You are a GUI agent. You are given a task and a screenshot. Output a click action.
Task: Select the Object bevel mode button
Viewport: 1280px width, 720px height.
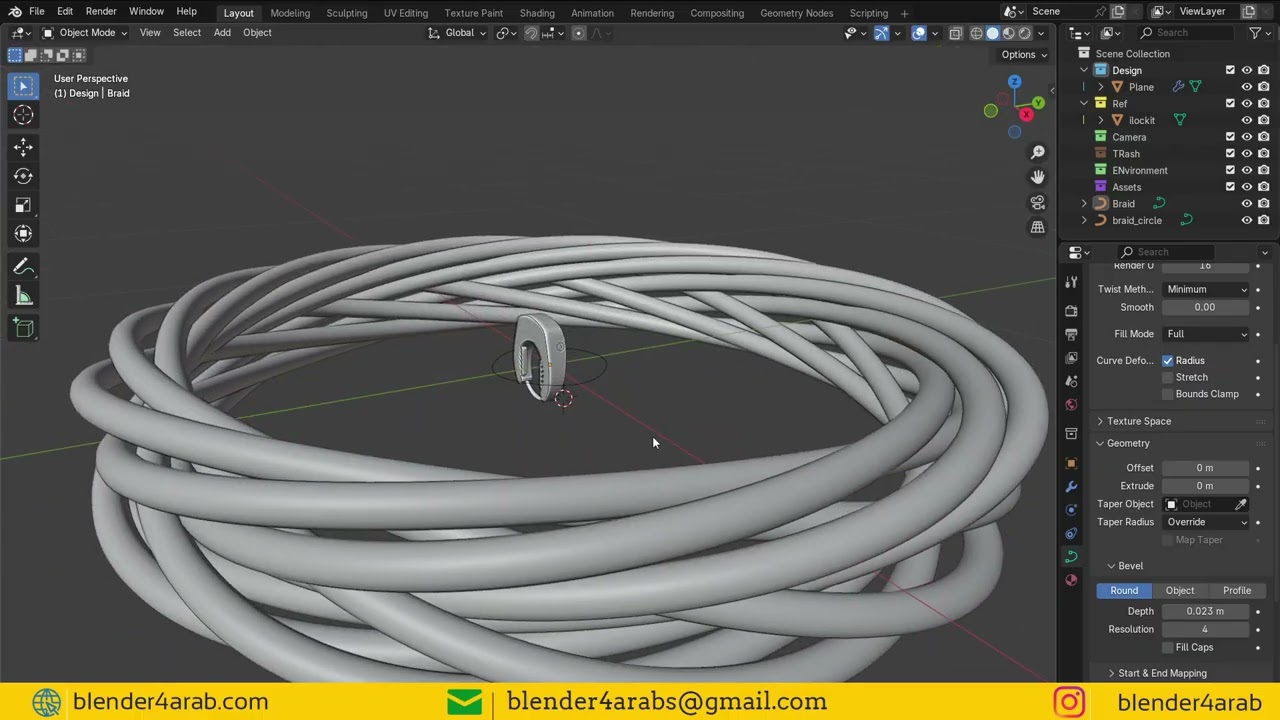(1180, 590)
